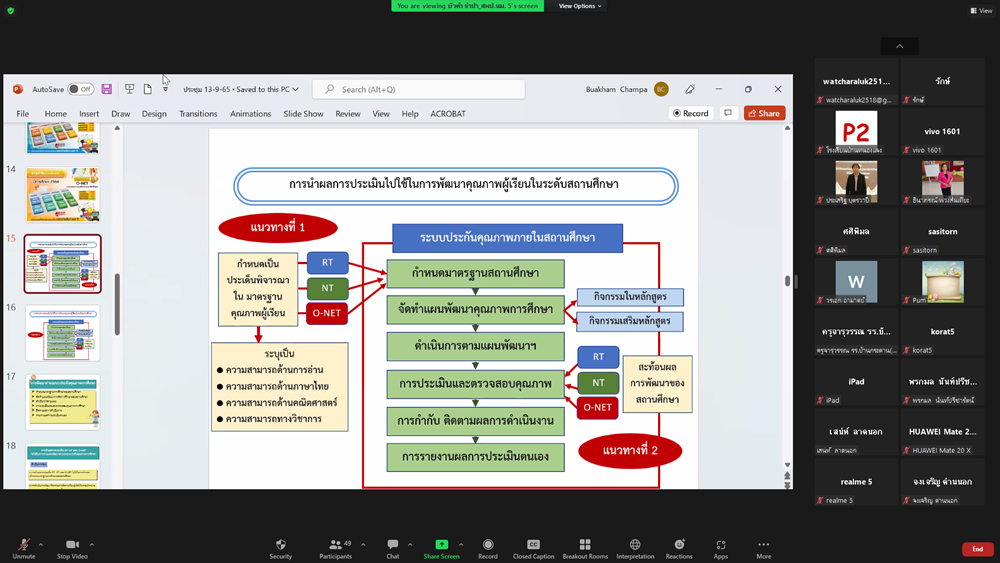Click the slide panel scrollbar thumb
Image resolution: width=1000 pixels, height=563 pixels.
(117, 304)
